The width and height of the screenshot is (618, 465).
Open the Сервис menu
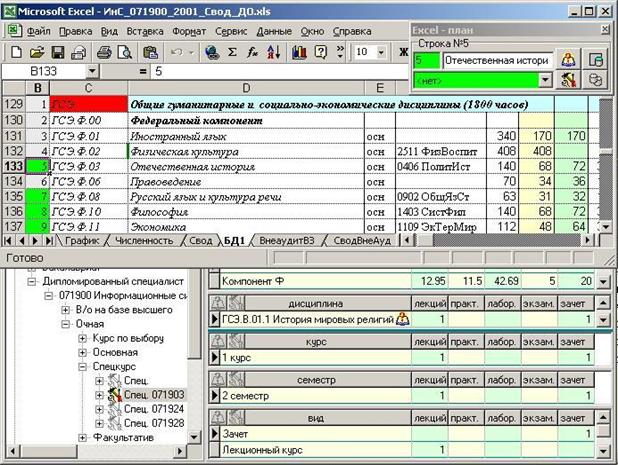coord(231,31)
